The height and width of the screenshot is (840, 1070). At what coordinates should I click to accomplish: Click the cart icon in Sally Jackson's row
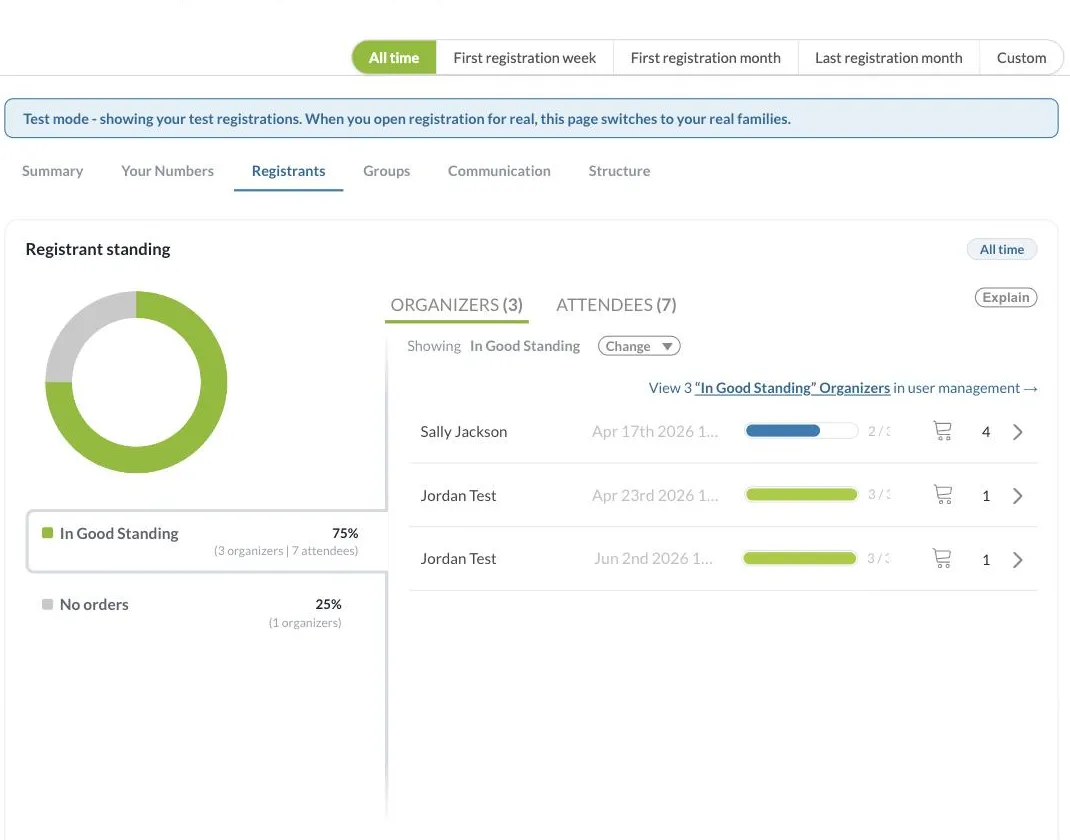point(942,431)
